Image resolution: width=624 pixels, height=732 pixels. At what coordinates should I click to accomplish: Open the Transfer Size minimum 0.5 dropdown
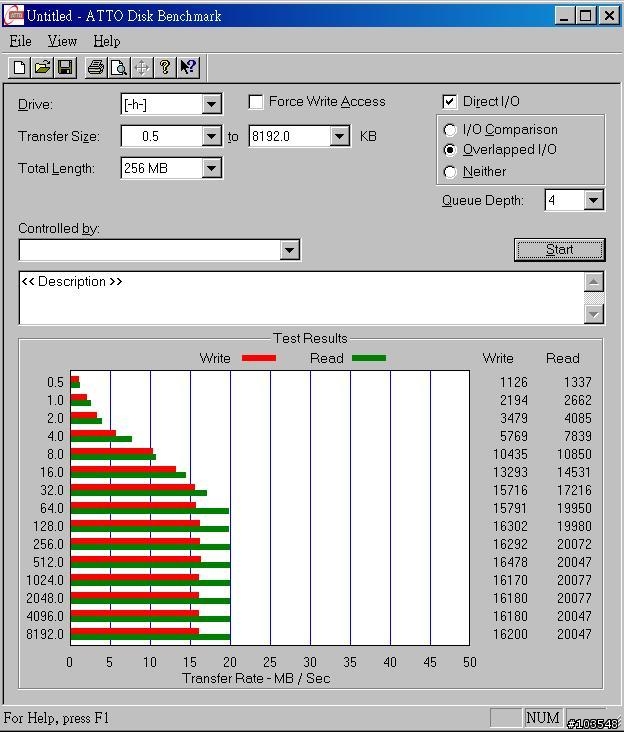211,136
